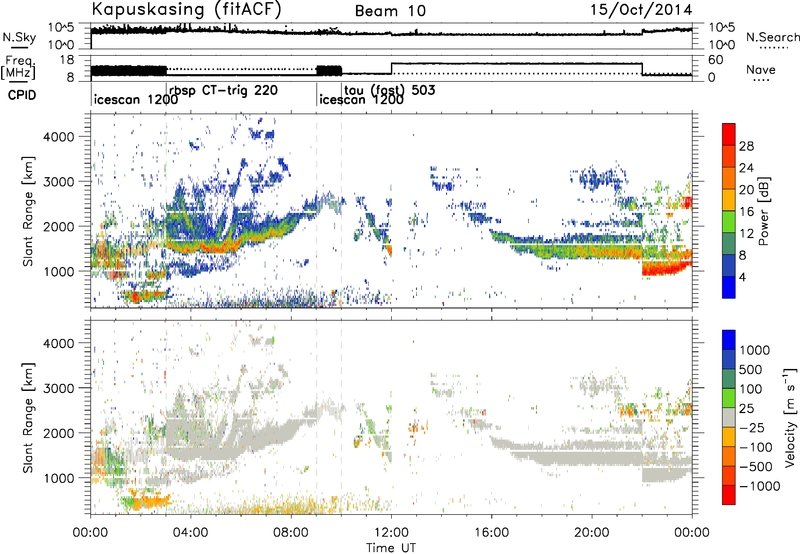800x554 pixels.
Task: Click the '1000' tick on Velocity scale
Action: click(755, 350)
